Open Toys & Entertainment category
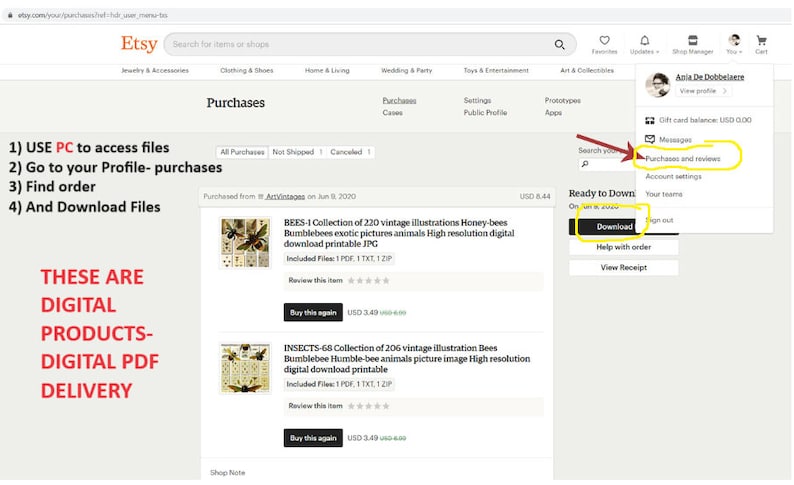Viewport: 794px width, 485px height. [x=496, y=70]
